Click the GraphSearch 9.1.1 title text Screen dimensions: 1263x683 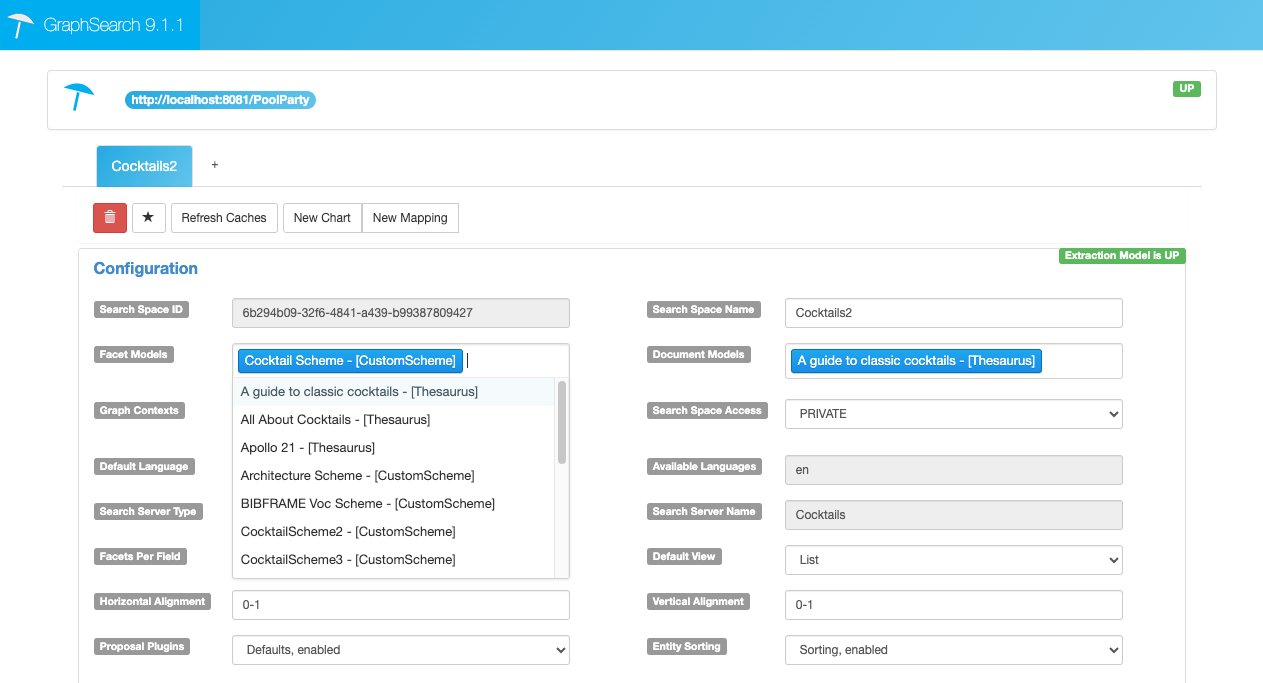click(x=114, y=25)
